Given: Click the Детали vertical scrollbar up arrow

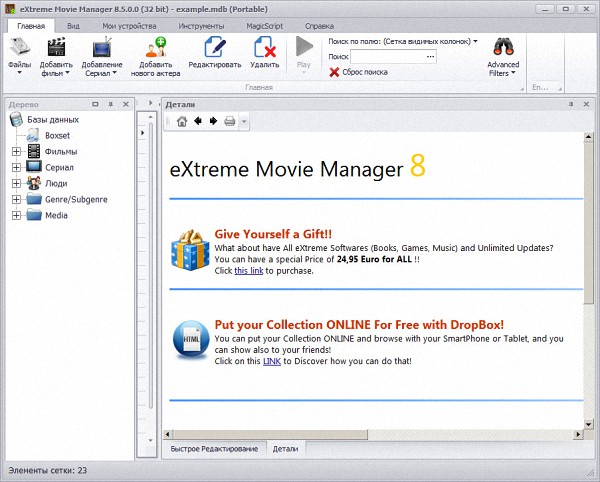Looking at the screenshot, I should click(589, 137).
